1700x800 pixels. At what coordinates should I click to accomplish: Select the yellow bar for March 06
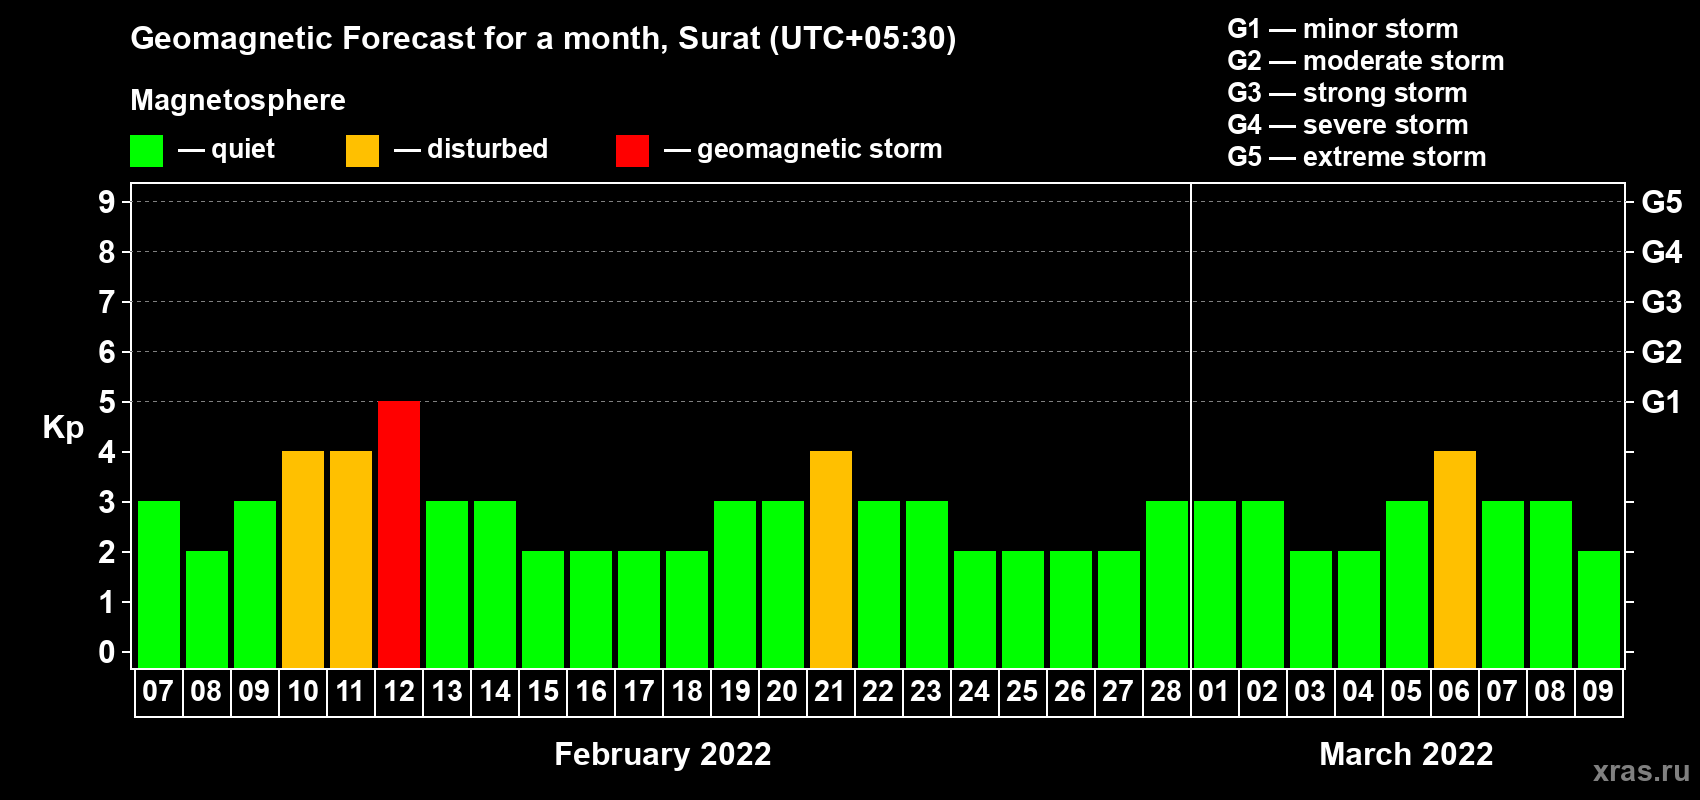pyautogui.click(x=1455, y=560)
